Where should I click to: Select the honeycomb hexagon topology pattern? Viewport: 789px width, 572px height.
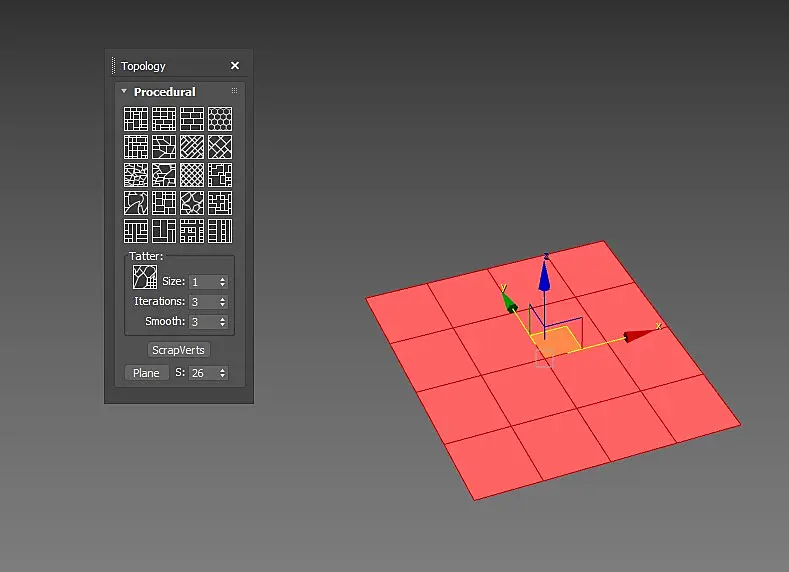point(220,119)
